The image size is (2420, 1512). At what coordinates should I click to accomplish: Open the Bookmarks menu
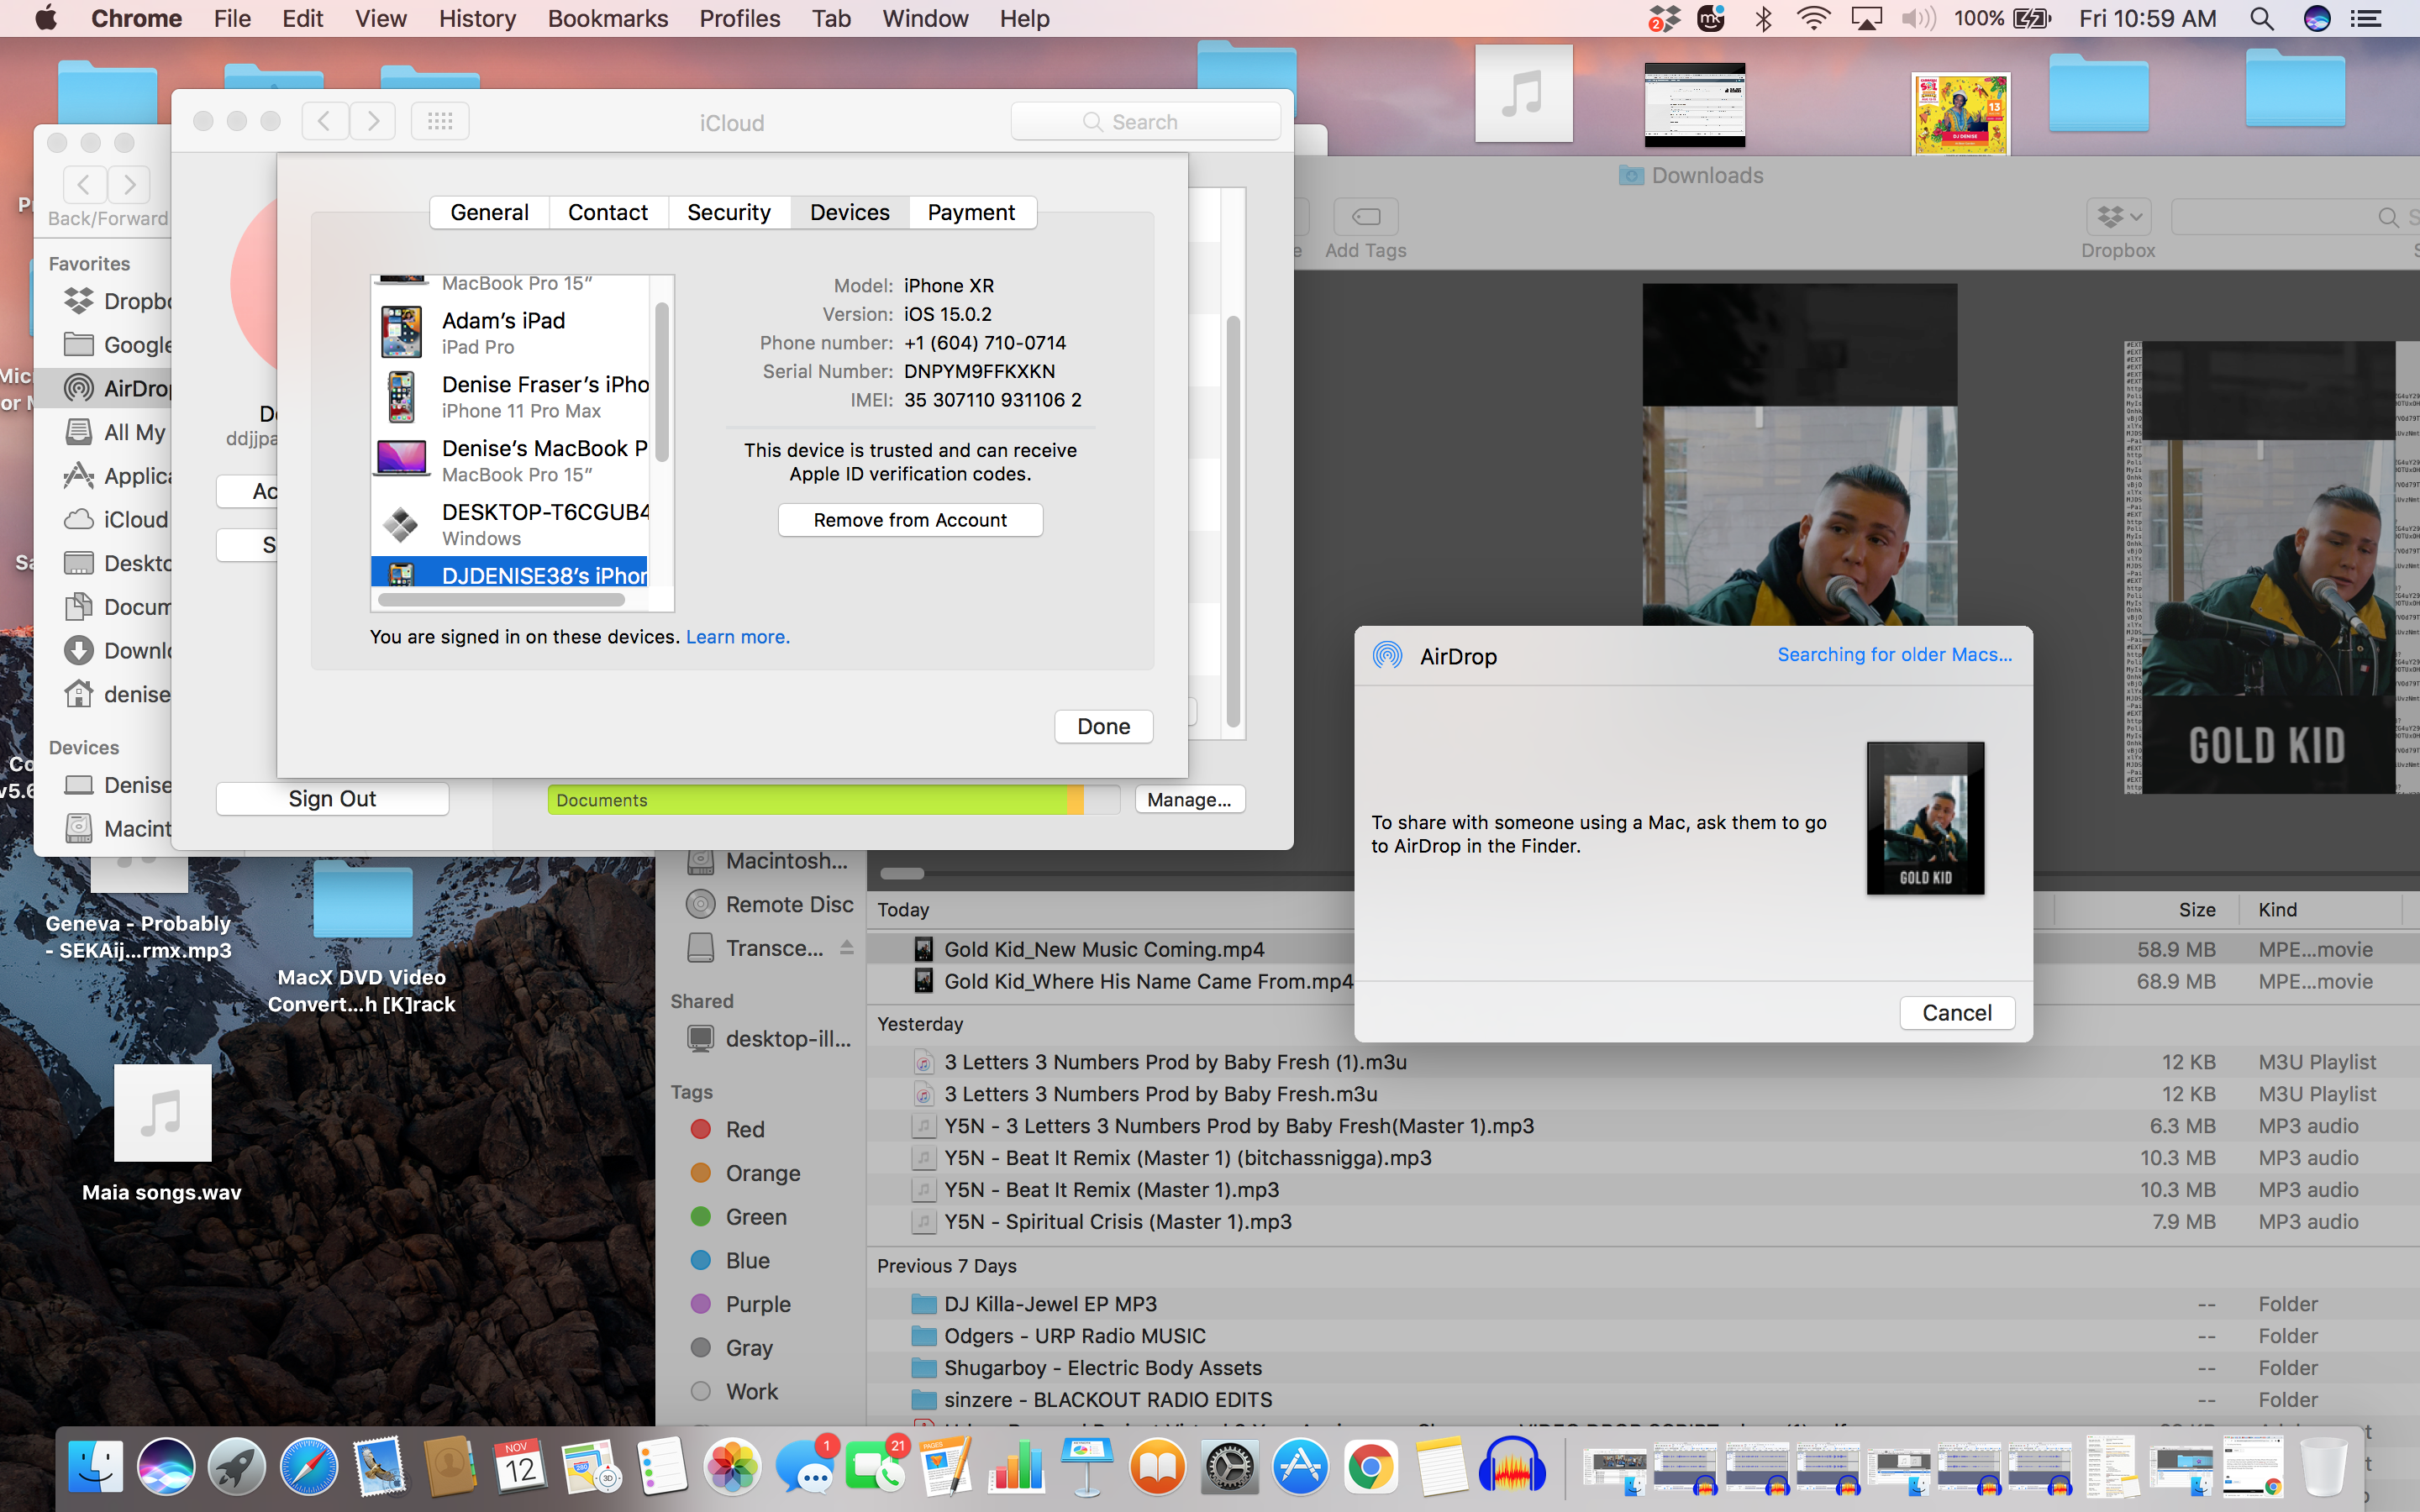coord(607,18)
